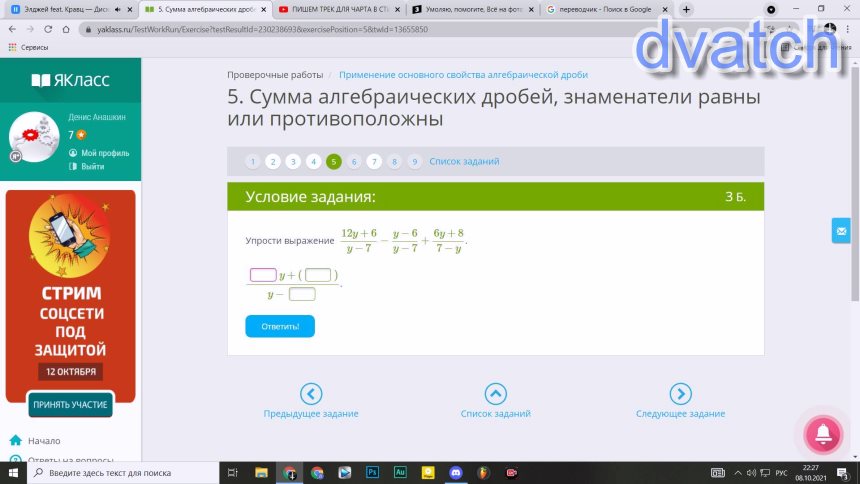This screenshot has height=484, width=860.
Task: Open the Список заданий link beside task numbers
Action: [464, 161]
